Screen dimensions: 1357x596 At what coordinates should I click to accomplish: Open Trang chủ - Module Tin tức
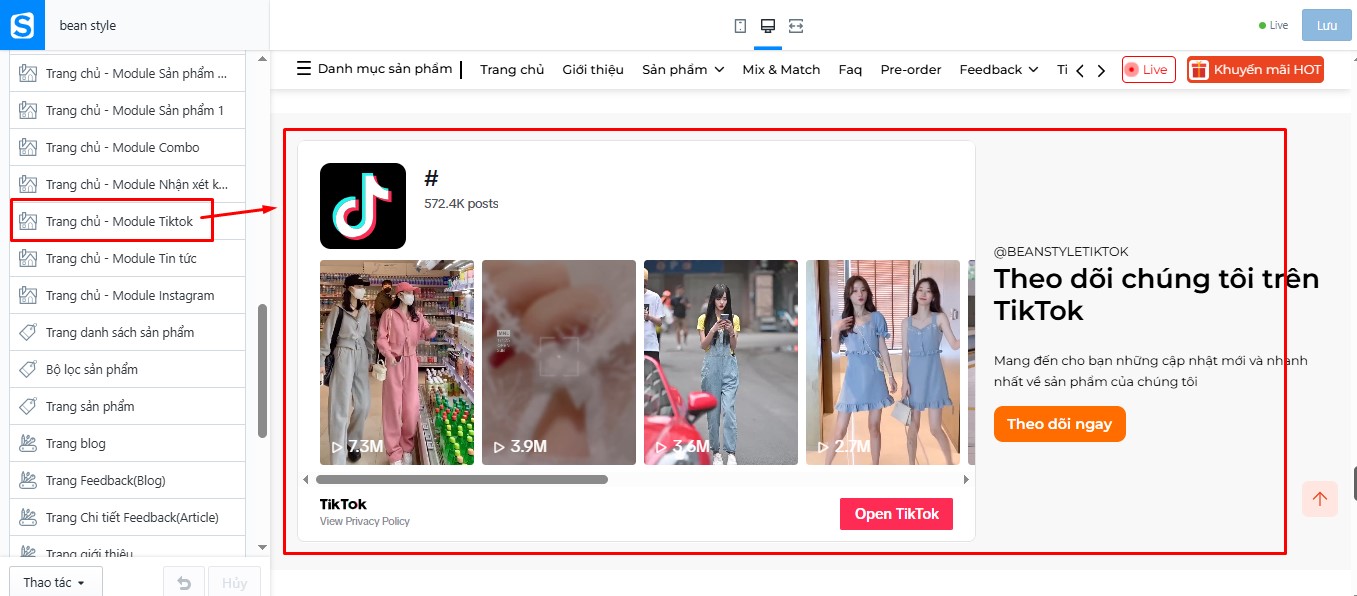coord(128,258)
